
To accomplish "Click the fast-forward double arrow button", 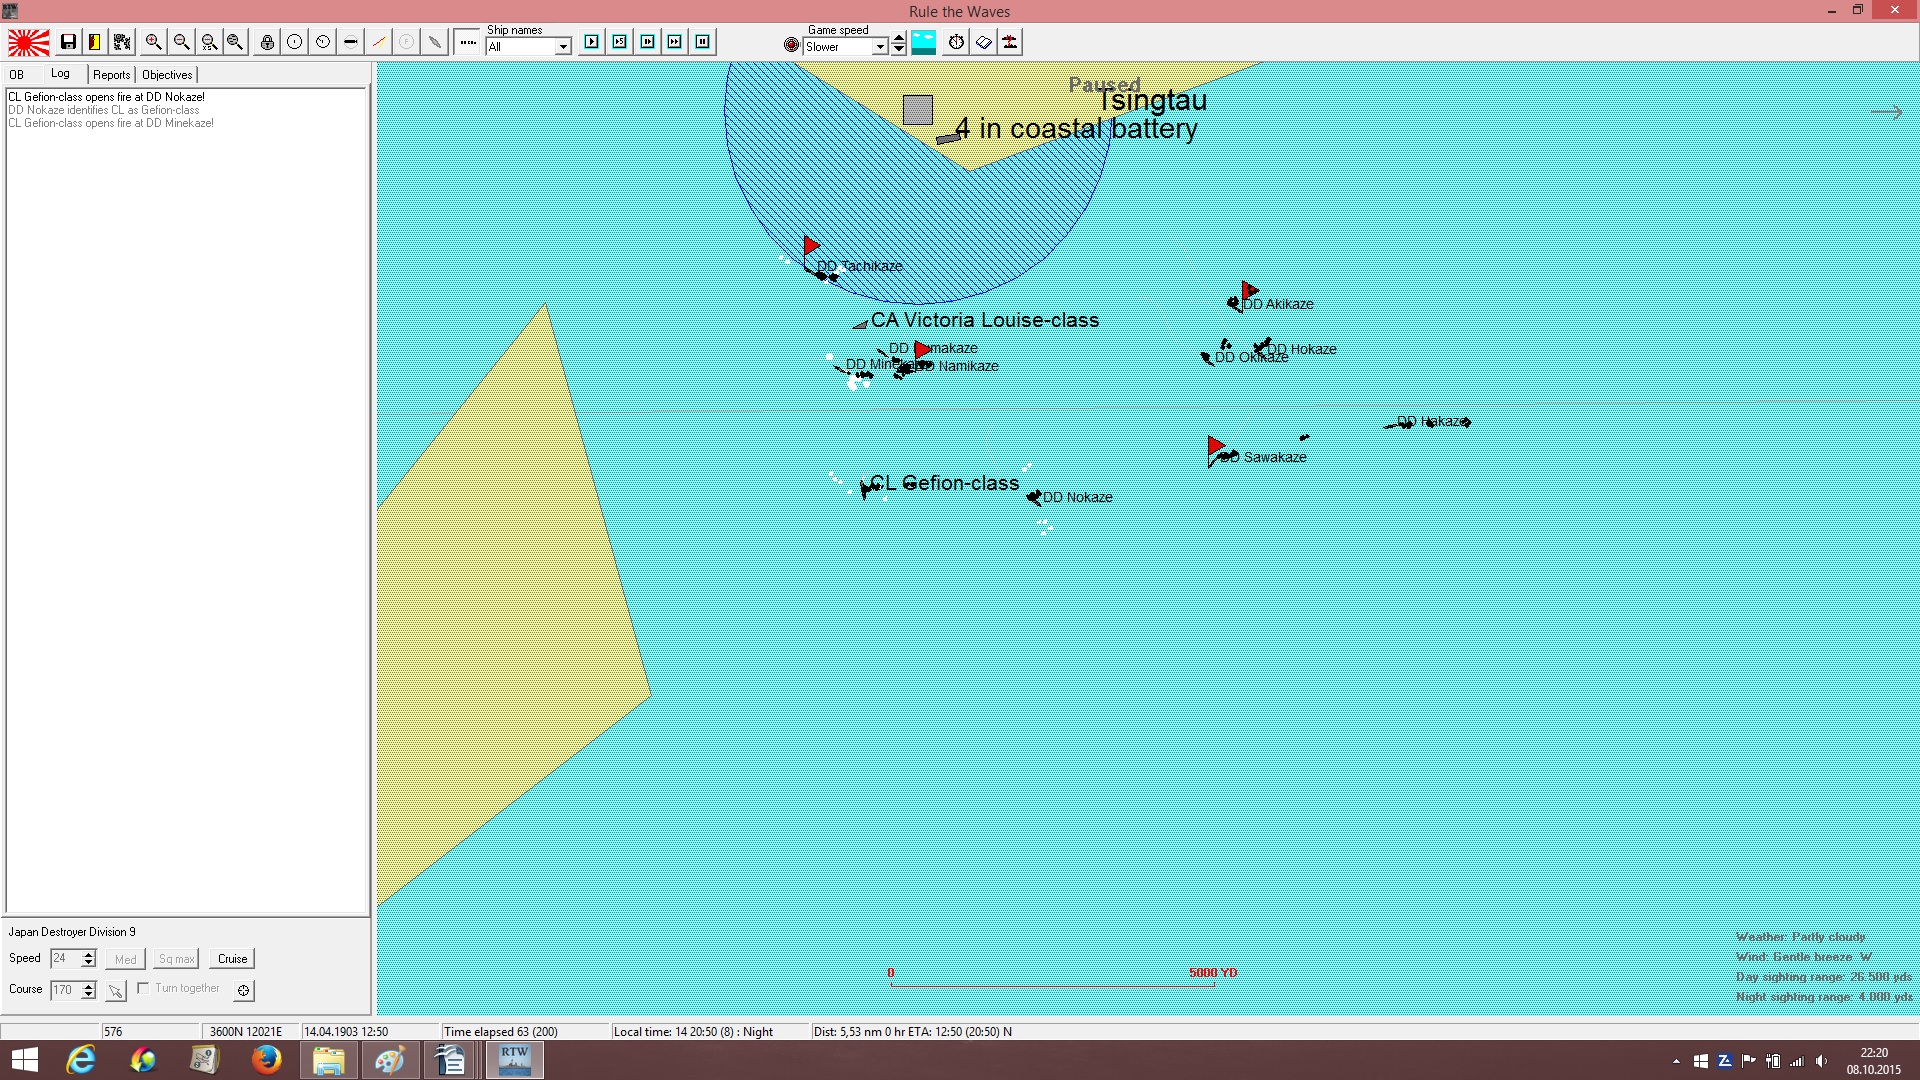I will [675, 42].
